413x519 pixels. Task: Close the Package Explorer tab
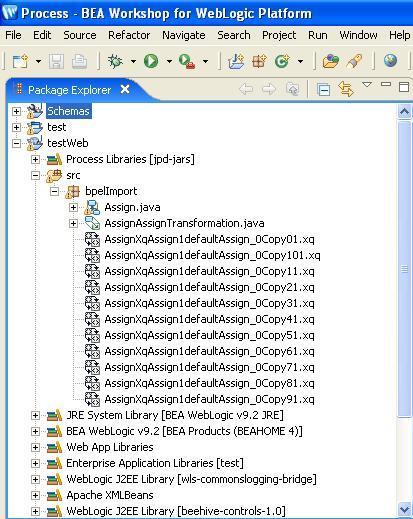click(125, 89)
